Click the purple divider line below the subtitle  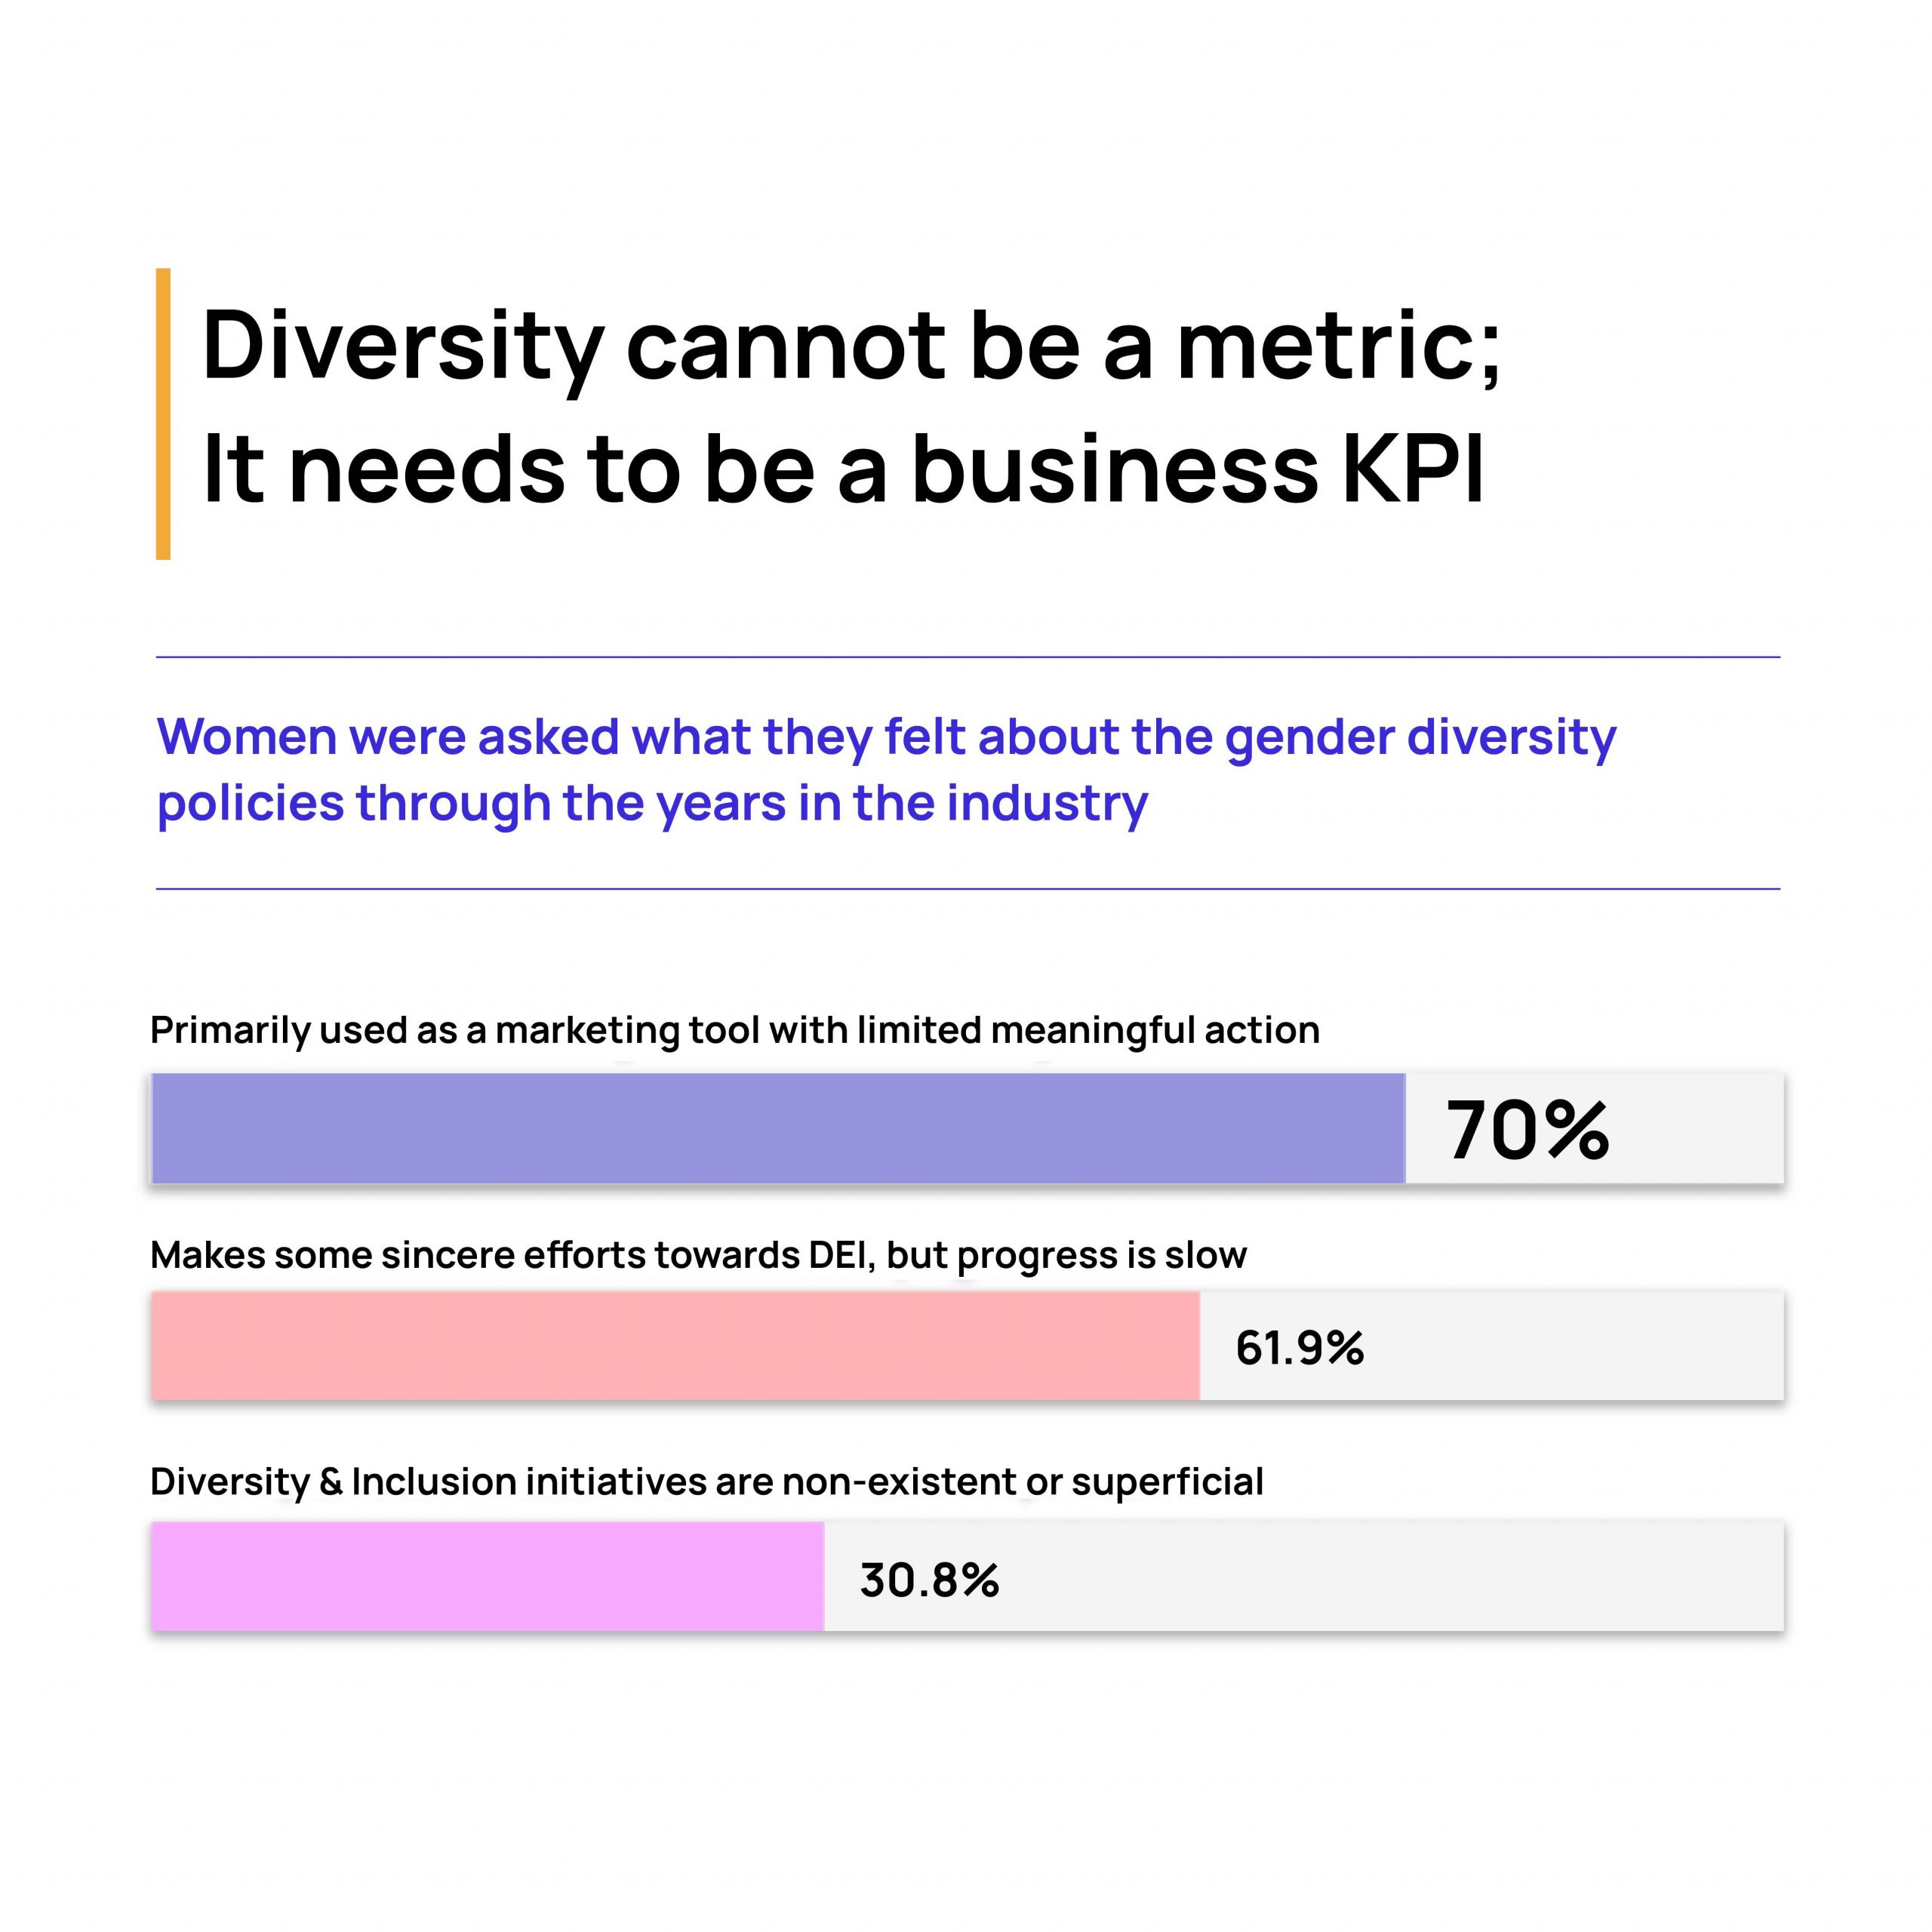967,888
